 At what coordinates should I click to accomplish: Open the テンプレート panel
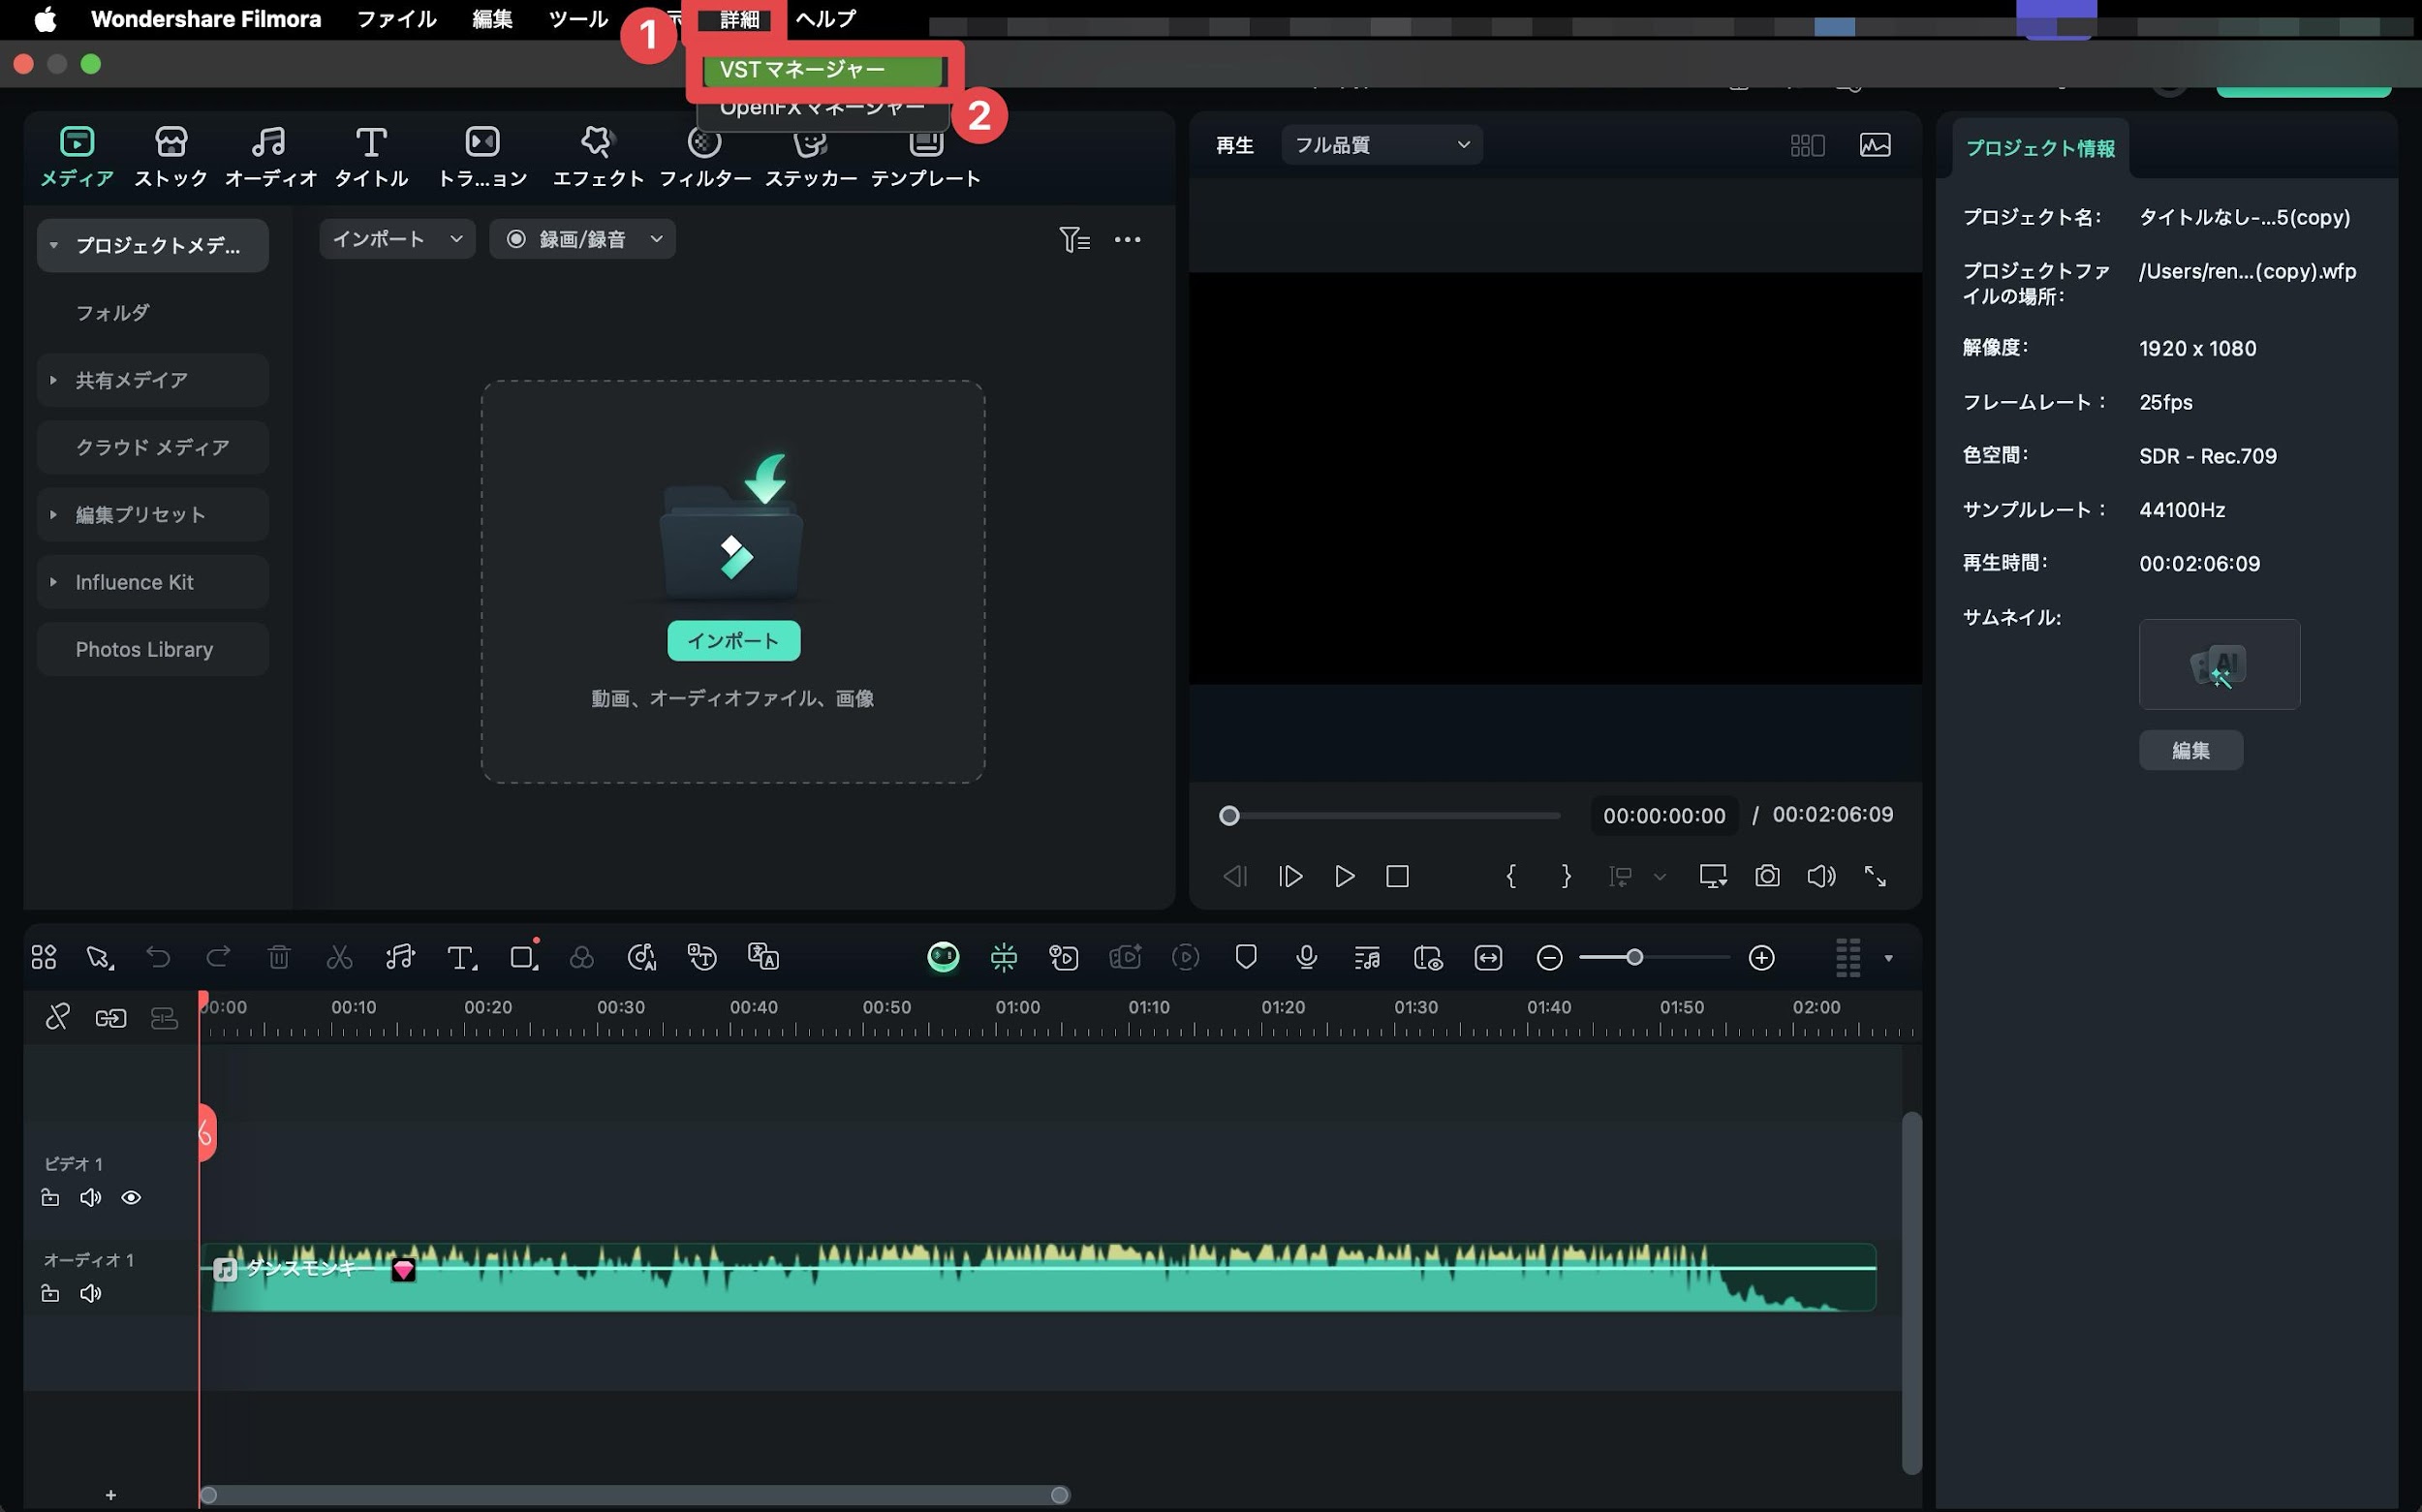point(925,155)
